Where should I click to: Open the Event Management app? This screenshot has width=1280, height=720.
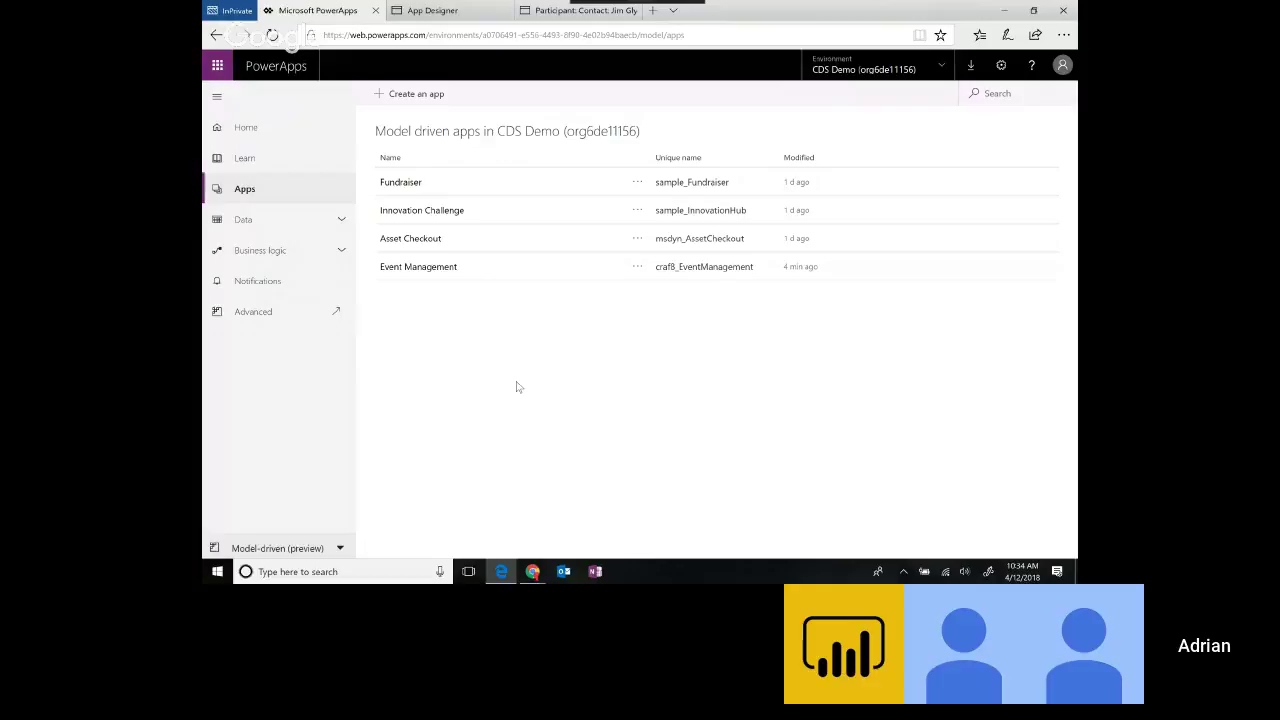click(x=418, y=266)
